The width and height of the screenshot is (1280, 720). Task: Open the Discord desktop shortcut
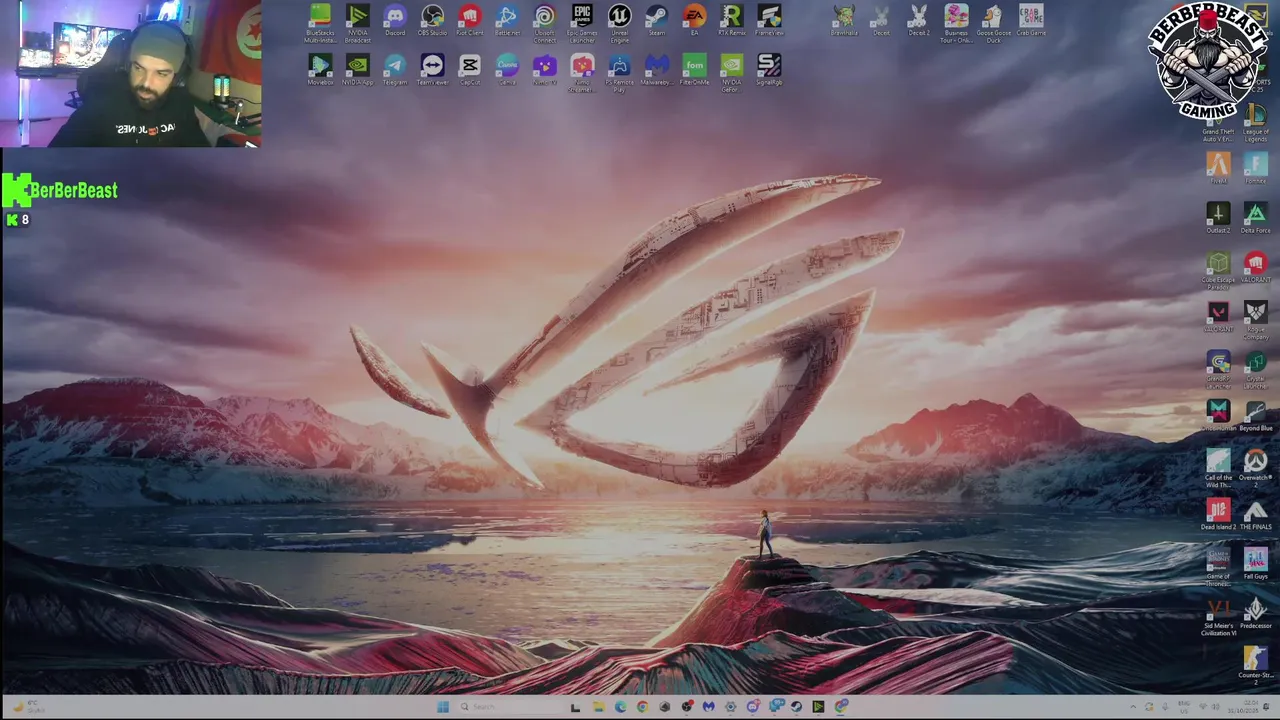point(395,21)
